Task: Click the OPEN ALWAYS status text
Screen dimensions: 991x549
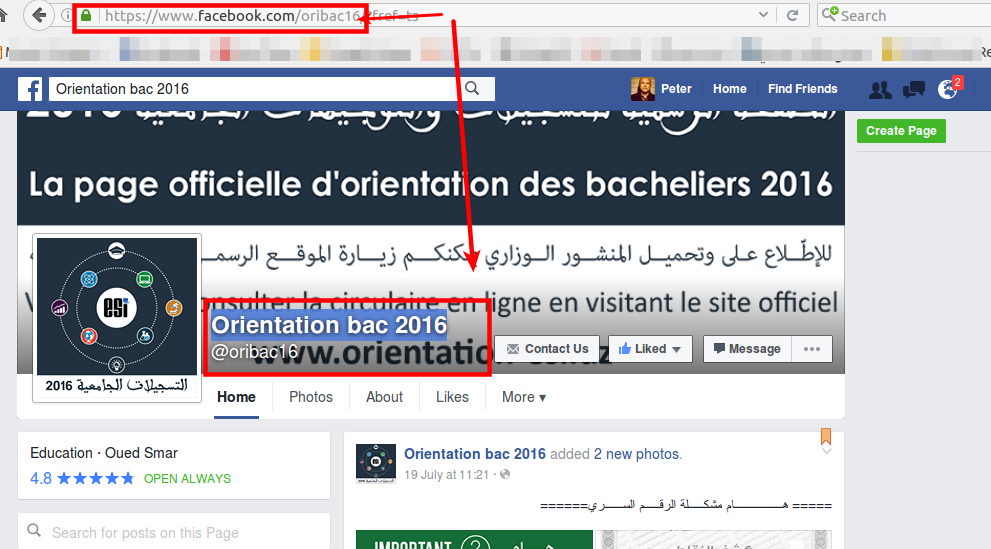Action: [x=187, y=479]
